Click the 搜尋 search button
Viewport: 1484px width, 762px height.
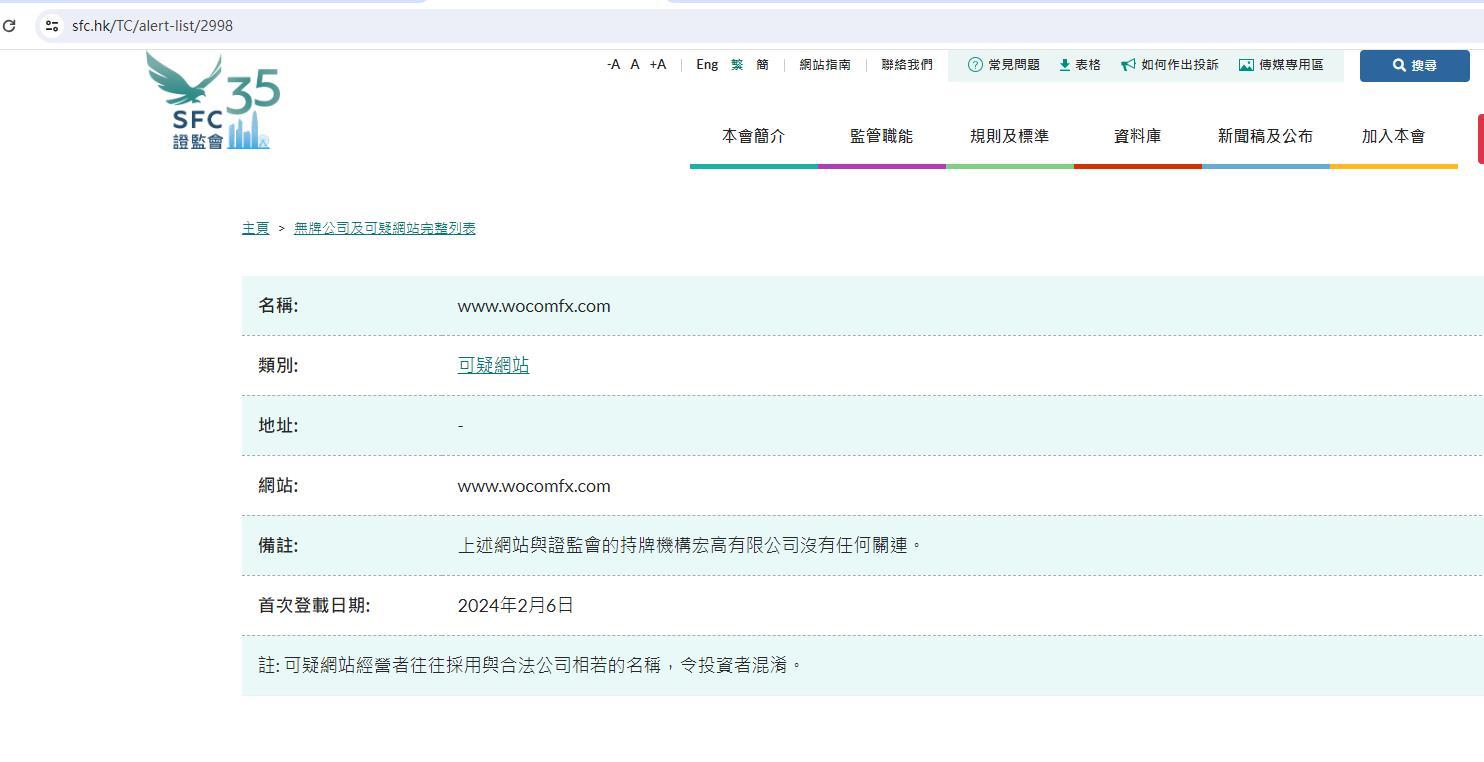click(x=1414, y=66)
